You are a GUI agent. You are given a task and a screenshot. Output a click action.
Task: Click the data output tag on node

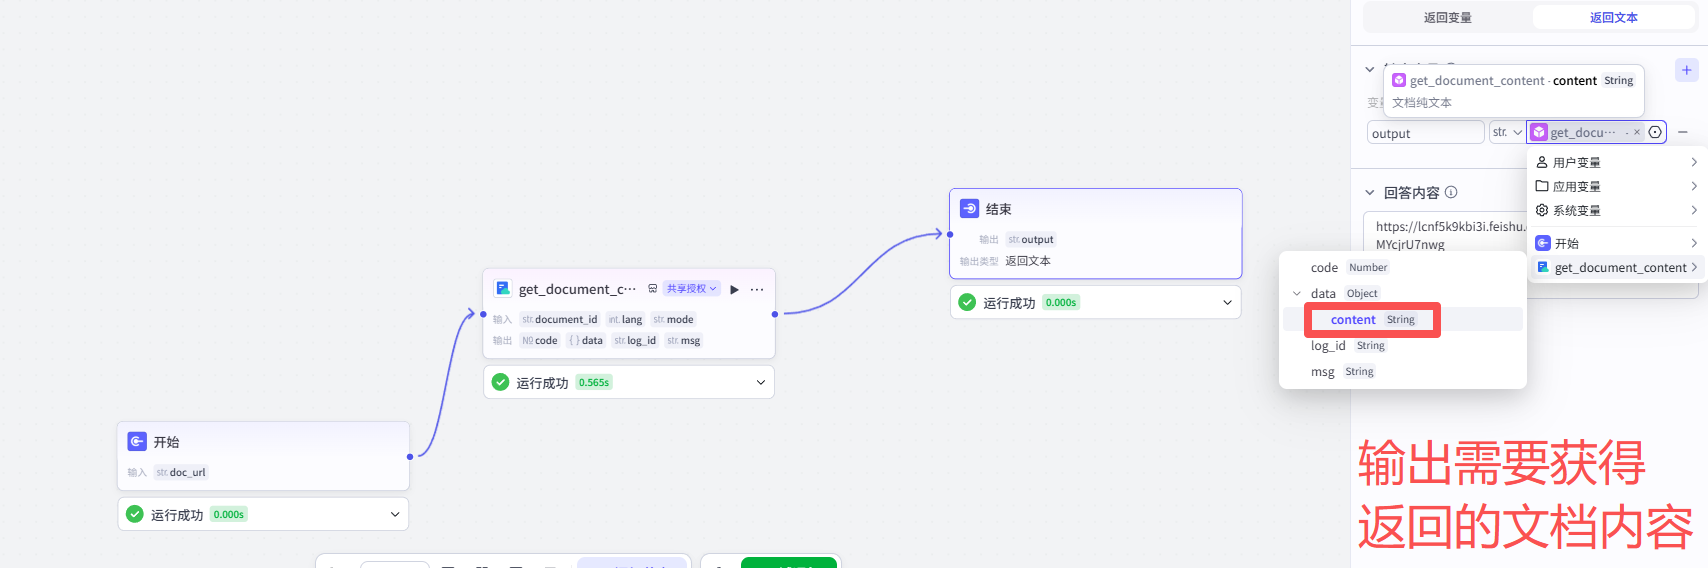[586, 341]
